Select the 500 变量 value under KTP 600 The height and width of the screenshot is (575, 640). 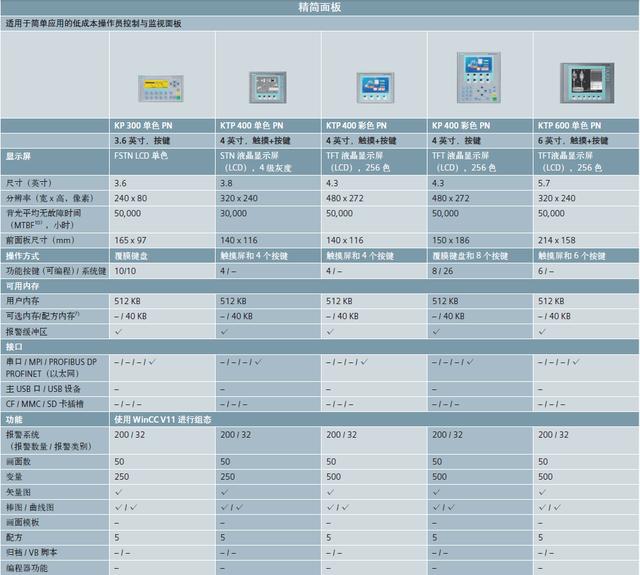coord(545,477)
